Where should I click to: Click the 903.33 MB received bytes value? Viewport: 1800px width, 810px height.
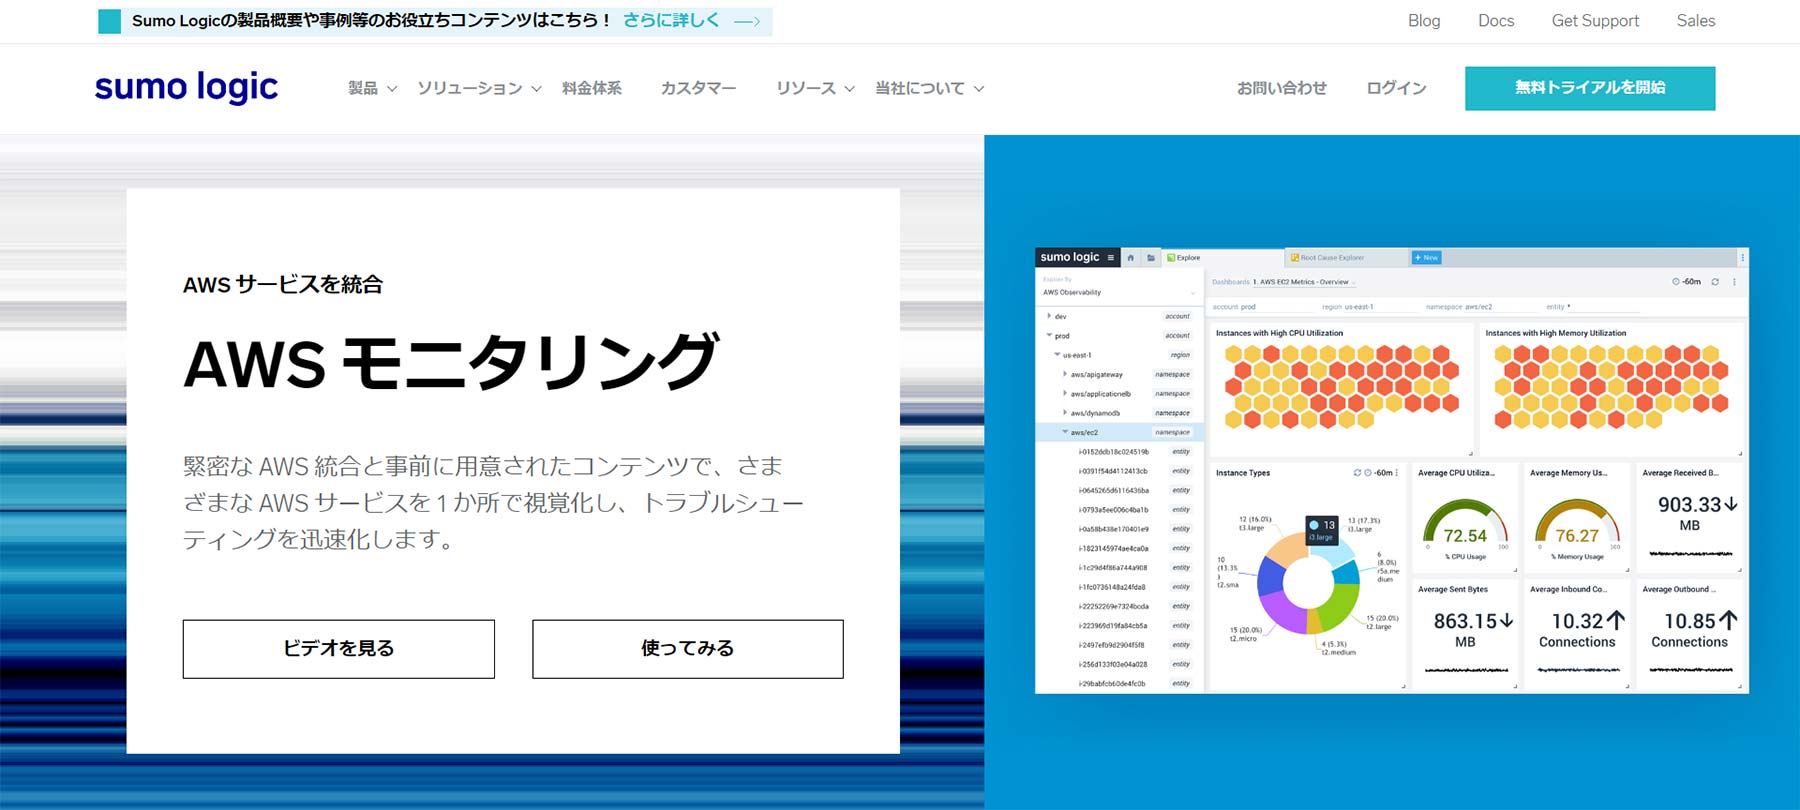[x=1697, y=513]
